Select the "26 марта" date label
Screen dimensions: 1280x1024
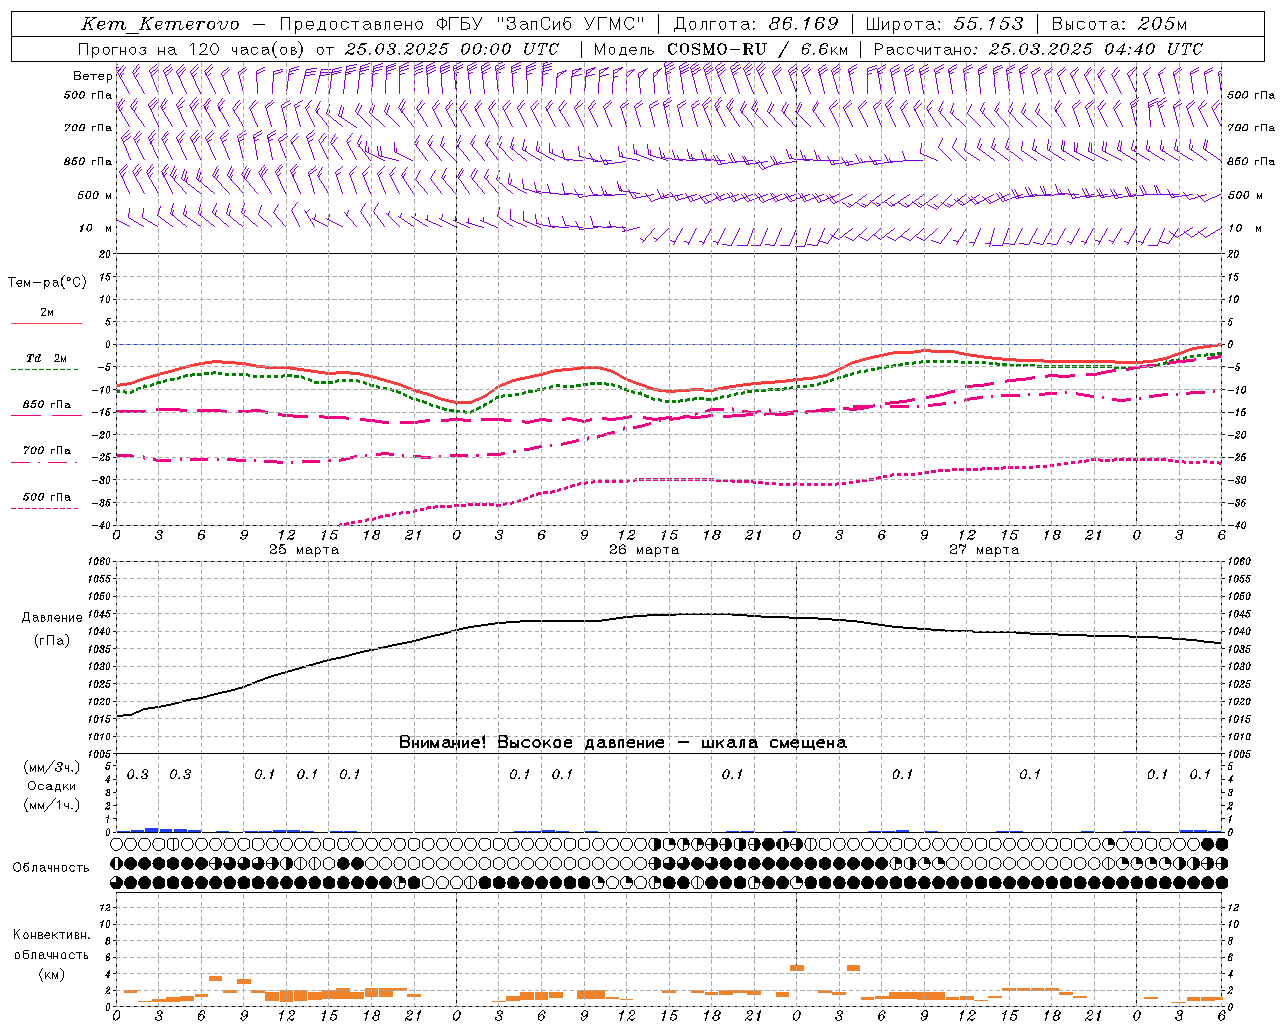644,550
